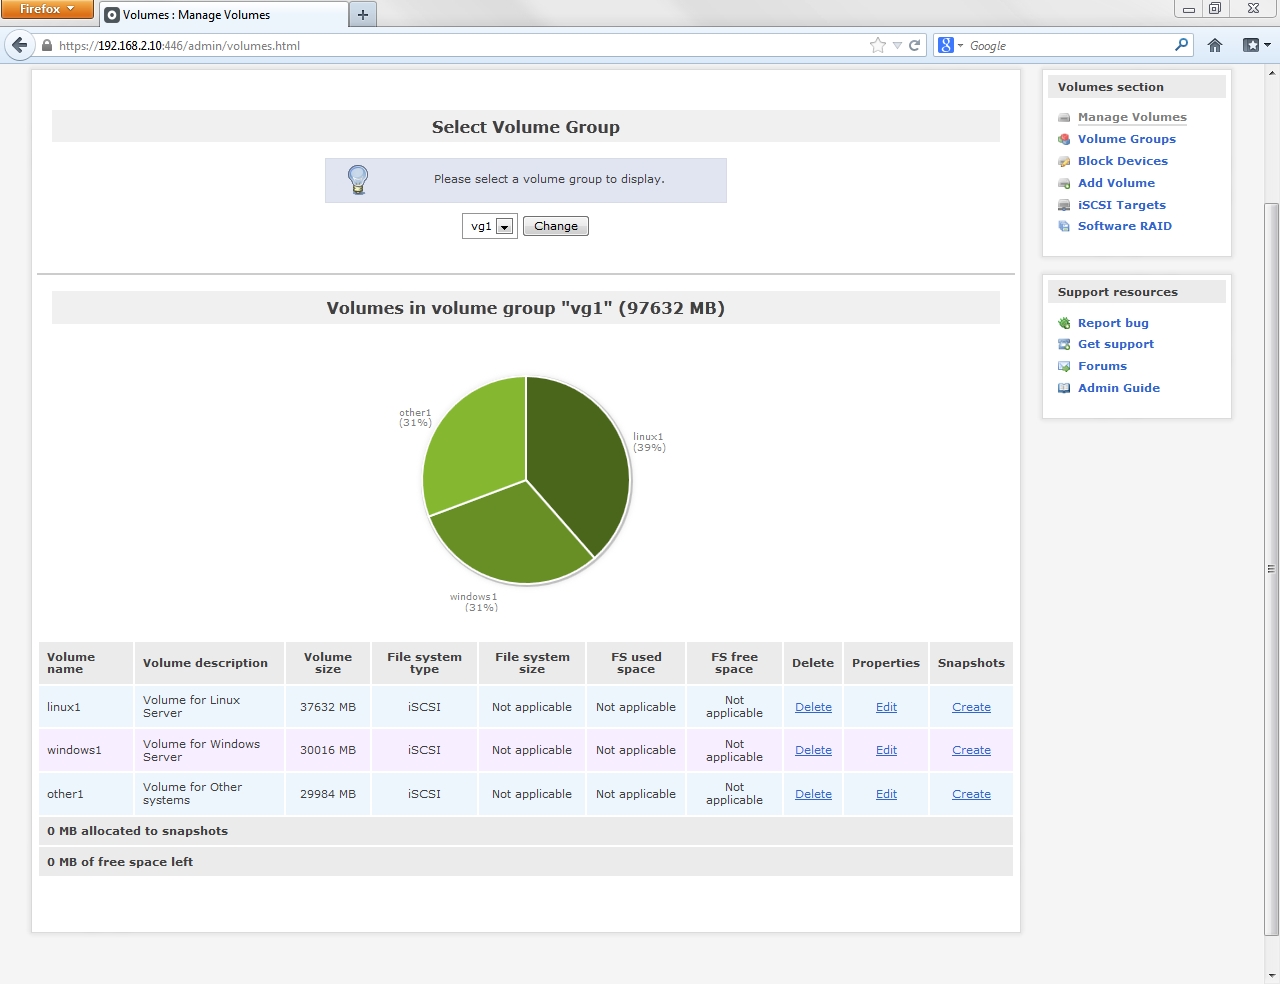This screenshot has height=984, width=1280.
Task: Click the Volume Groups sidebar icon
Action: click(1064, 140)
